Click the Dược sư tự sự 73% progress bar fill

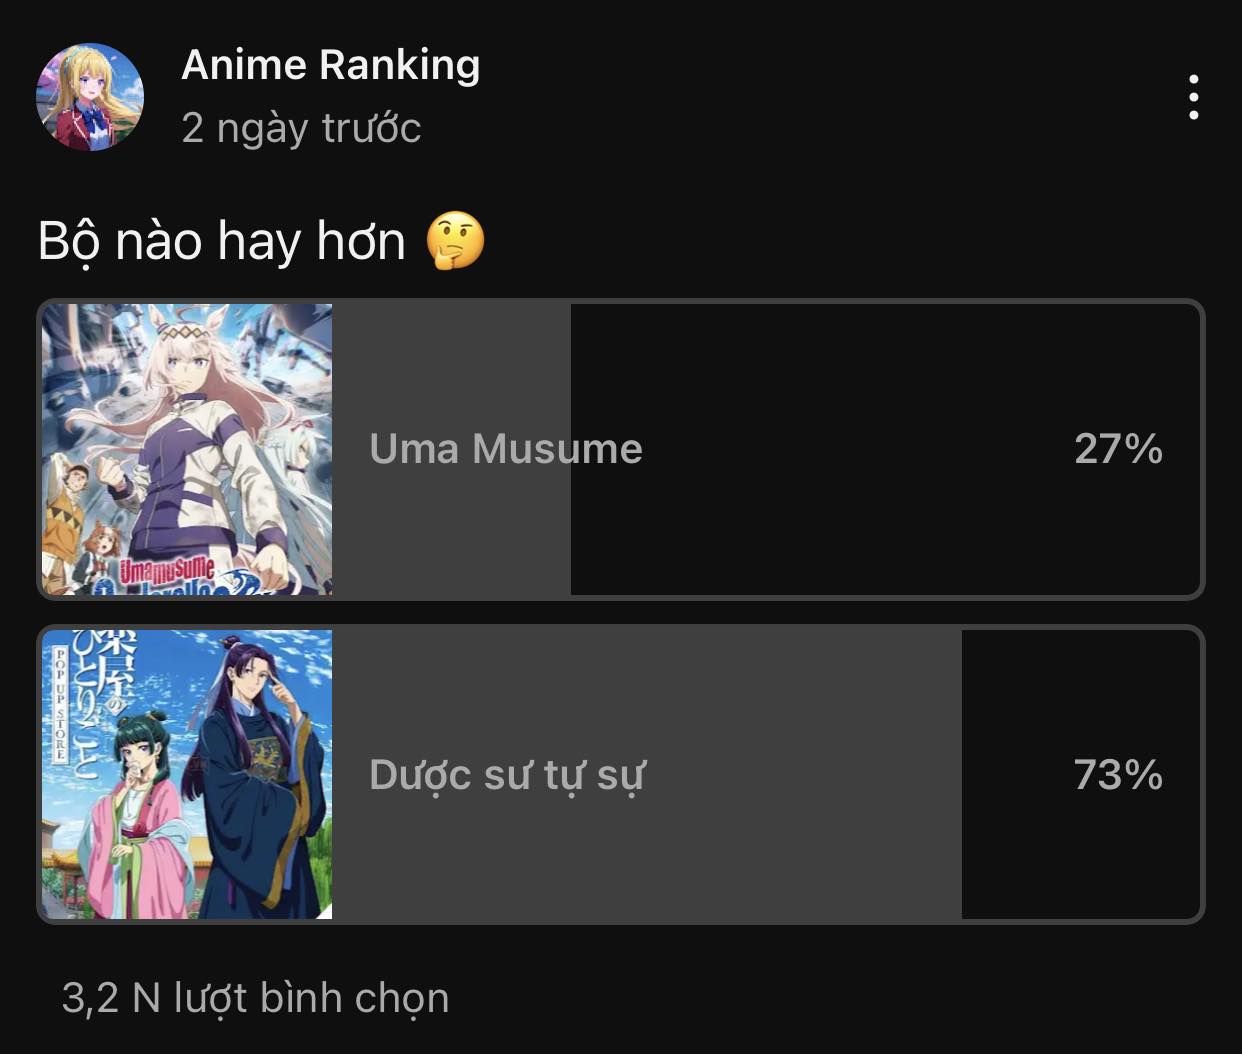(x=647, y=774)
